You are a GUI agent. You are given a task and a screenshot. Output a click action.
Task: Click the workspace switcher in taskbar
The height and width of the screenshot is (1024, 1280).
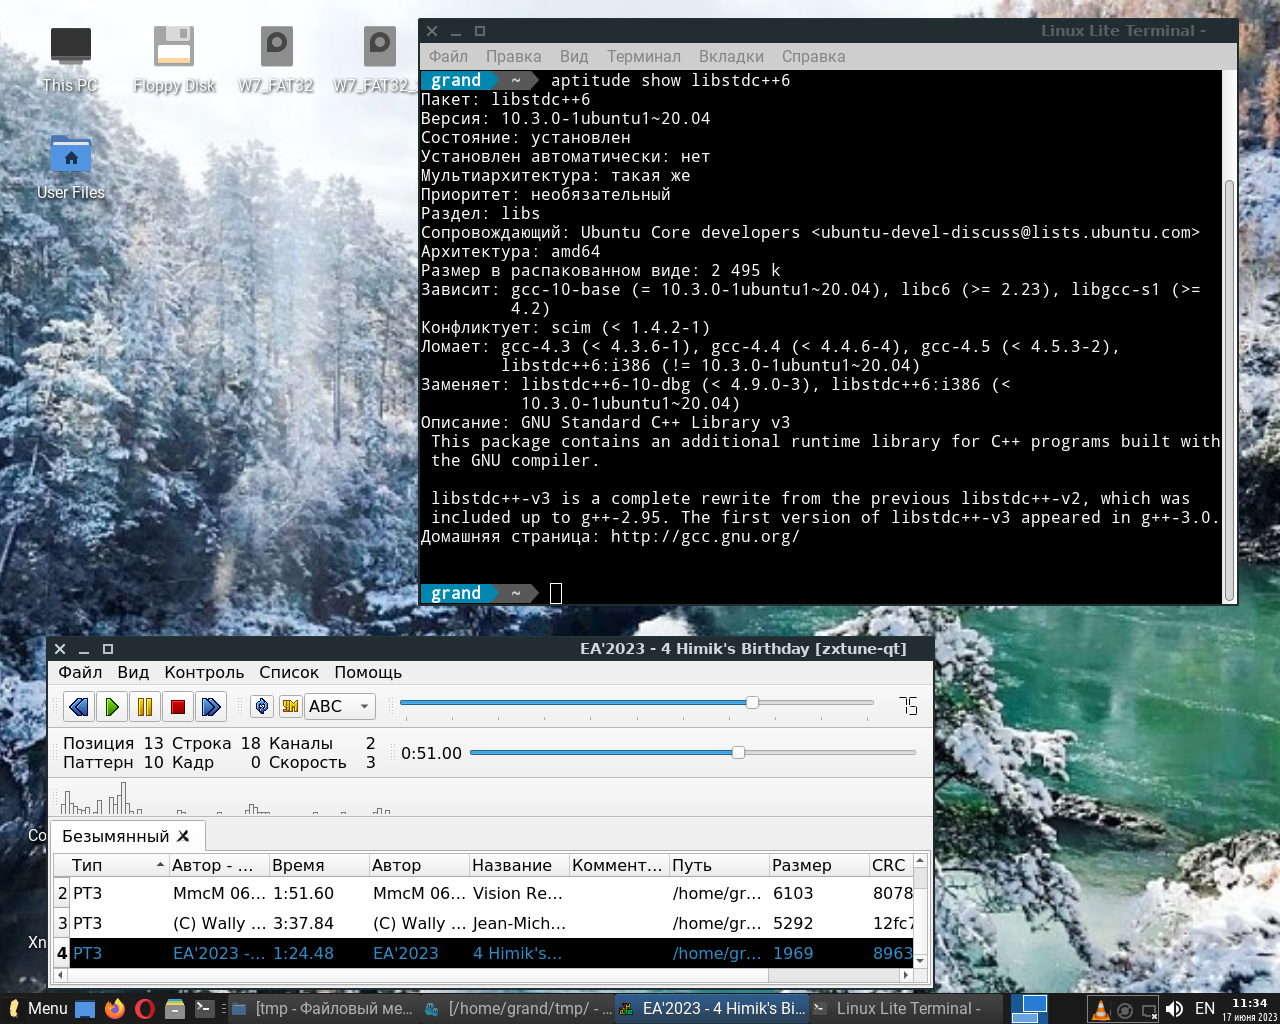click(1029, 1009)
